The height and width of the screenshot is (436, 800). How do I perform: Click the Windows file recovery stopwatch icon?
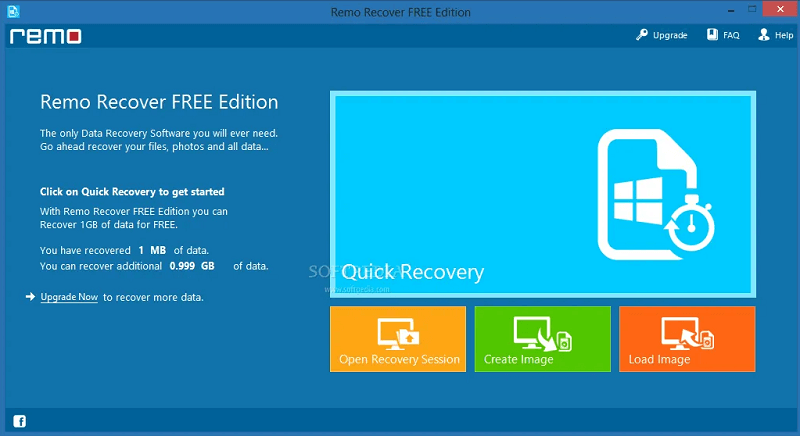point(656,195)
